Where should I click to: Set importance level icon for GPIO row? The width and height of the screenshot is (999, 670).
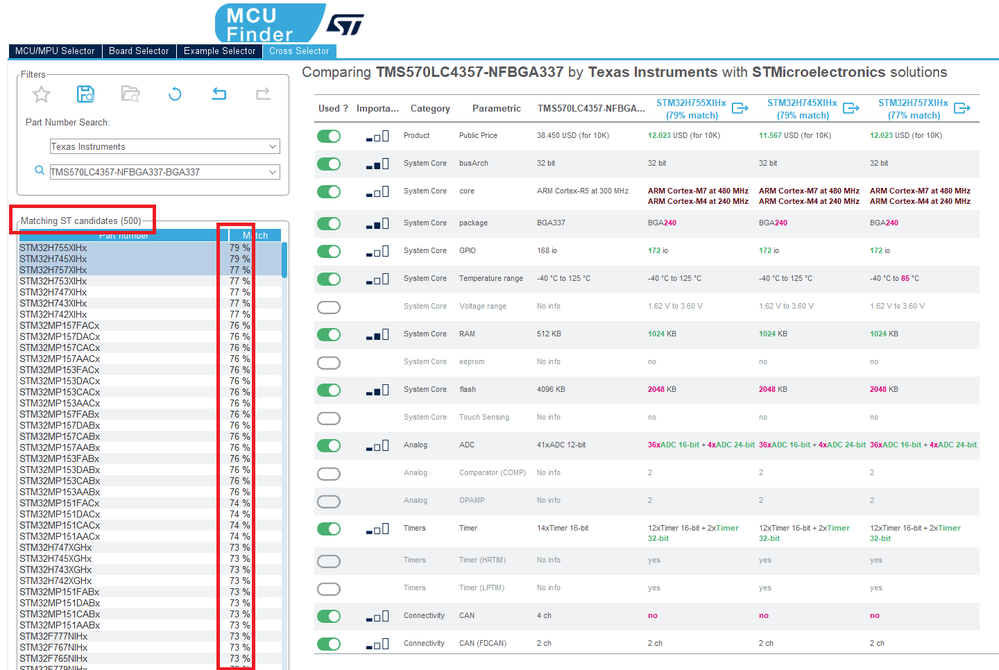[377, 252]
